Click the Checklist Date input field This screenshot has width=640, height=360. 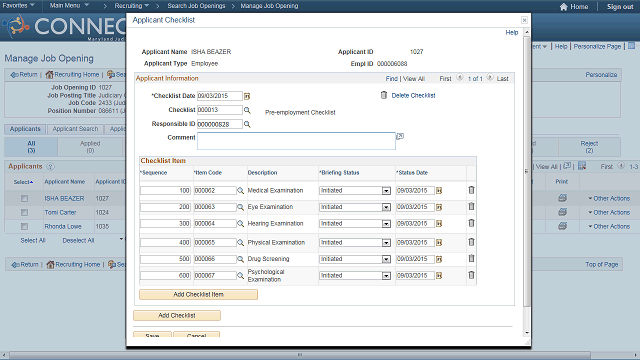click(x=220, y=96)
